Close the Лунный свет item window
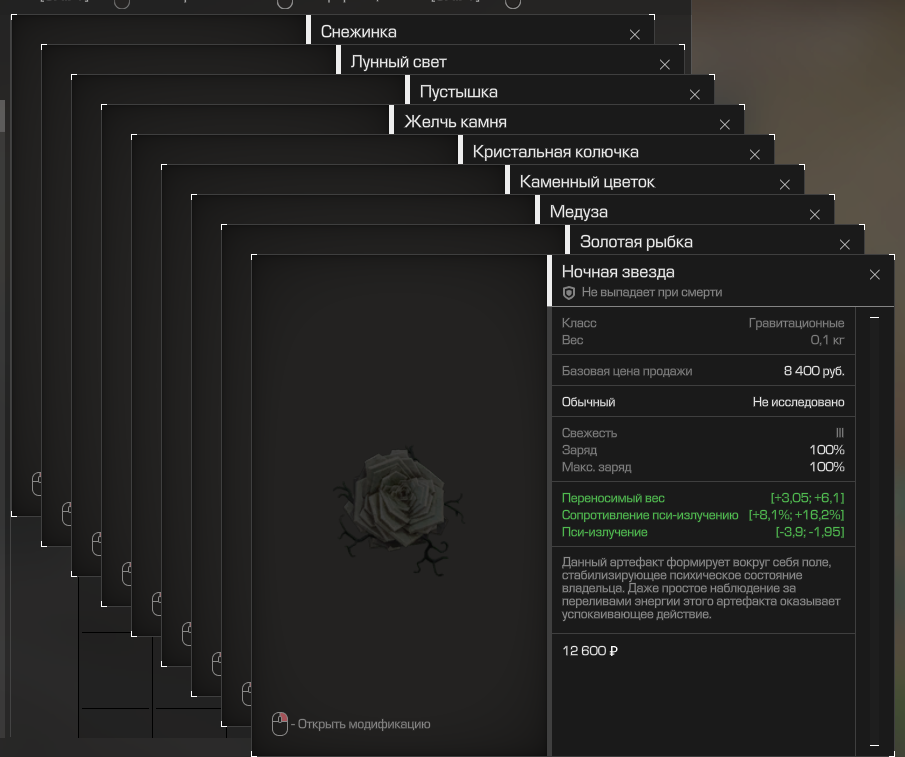The width and height of the screenshot is (905, 757). 665,65
